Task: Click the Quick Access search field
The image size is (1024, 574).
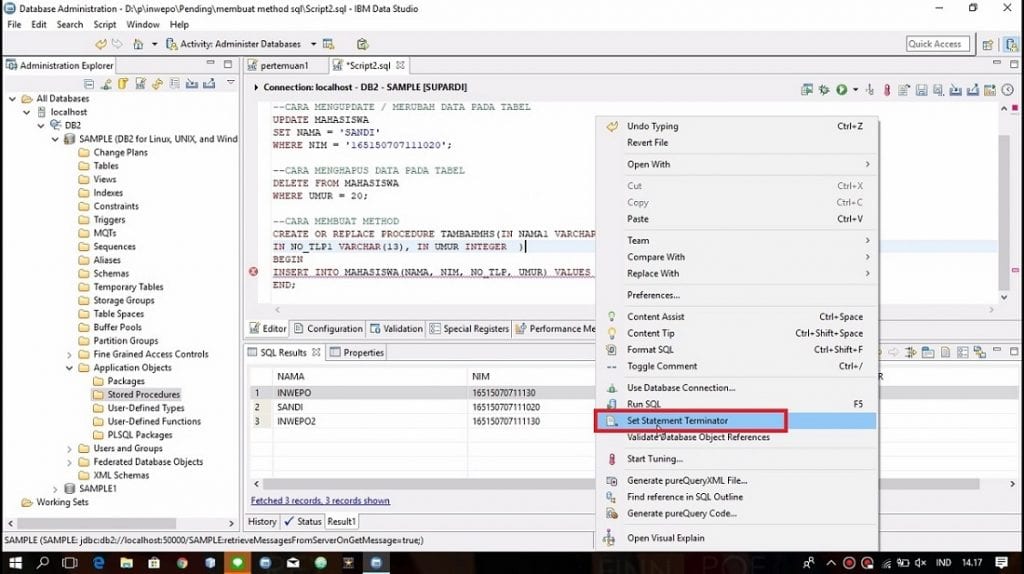Action: [936, 44]
